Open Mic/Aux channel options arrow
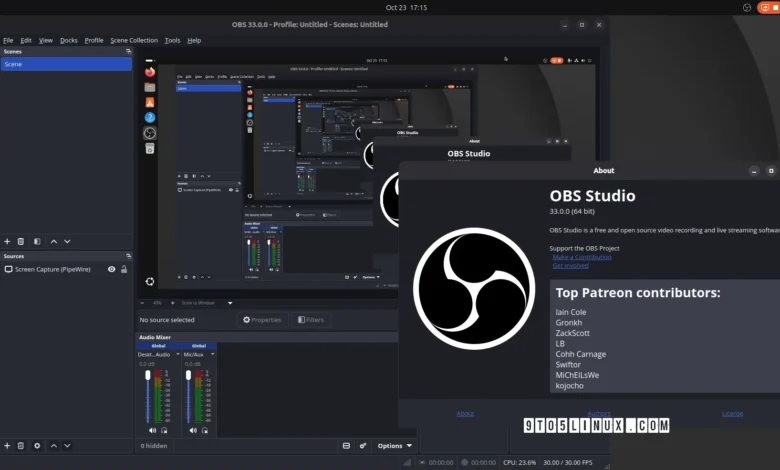This screenshot has height=470, width=780. tap(212, 354)
